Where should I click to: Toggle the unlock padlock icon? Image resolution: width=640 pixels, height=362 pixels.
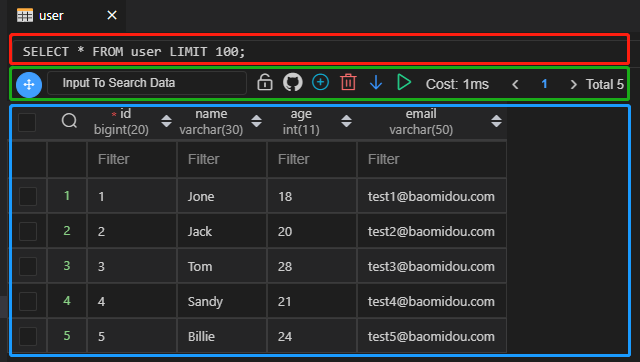click(x=265, y=82)
